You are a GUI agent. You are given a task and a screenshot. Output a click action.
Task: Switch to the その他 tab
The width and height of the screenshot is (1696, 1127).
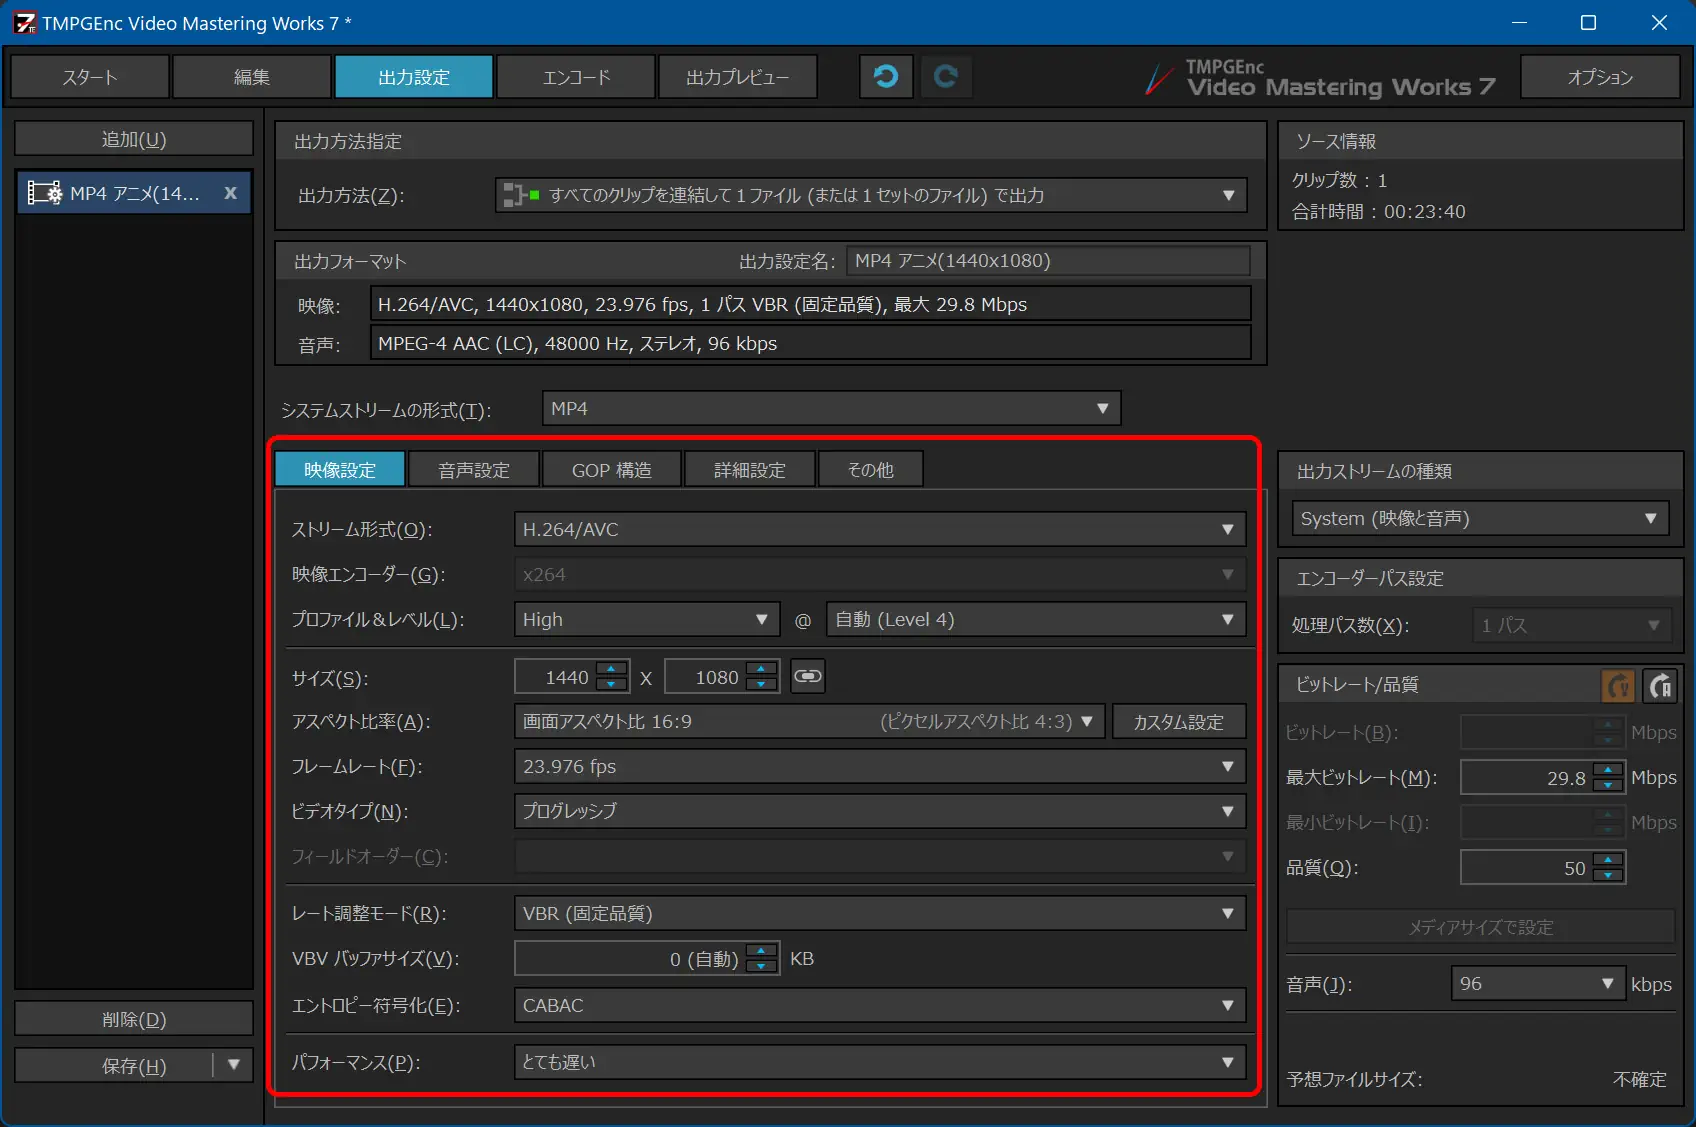871,470
